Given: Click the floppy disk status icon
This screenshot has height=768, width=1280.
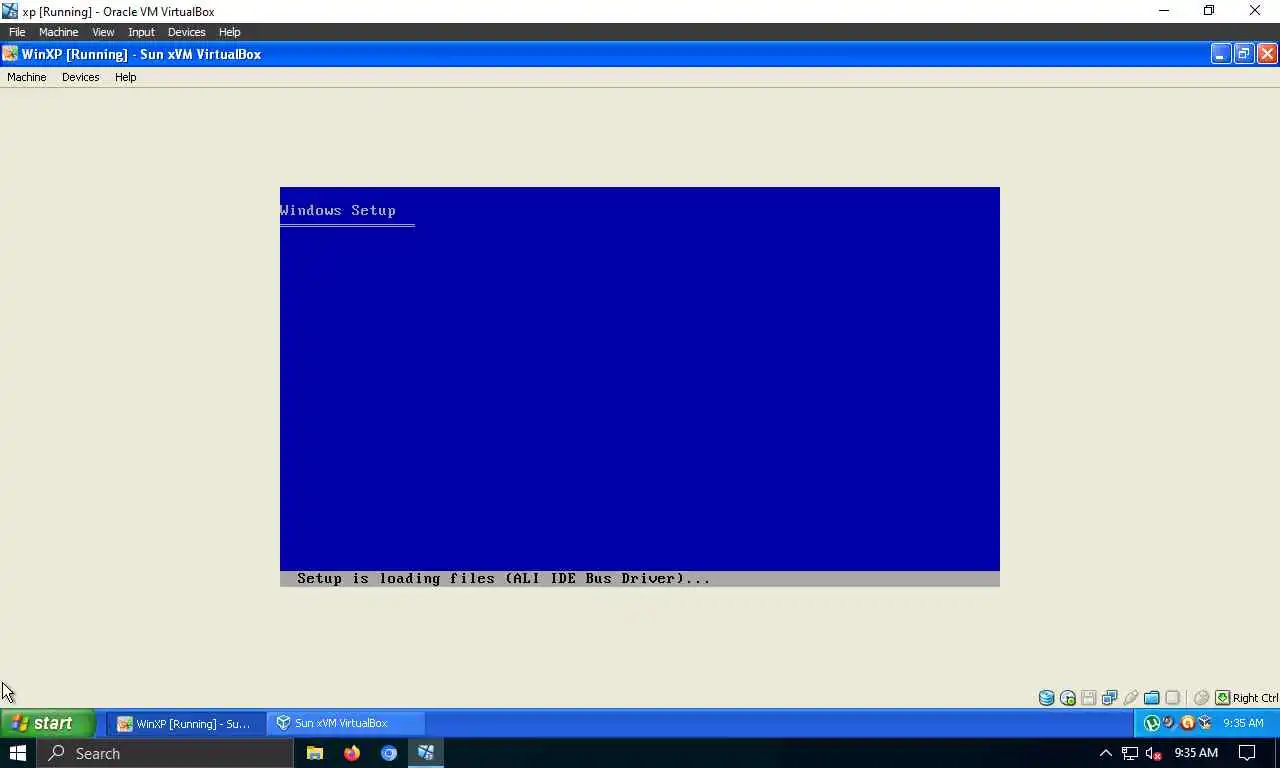Looking at the screenshot, I should click(x=1089, y=698).
